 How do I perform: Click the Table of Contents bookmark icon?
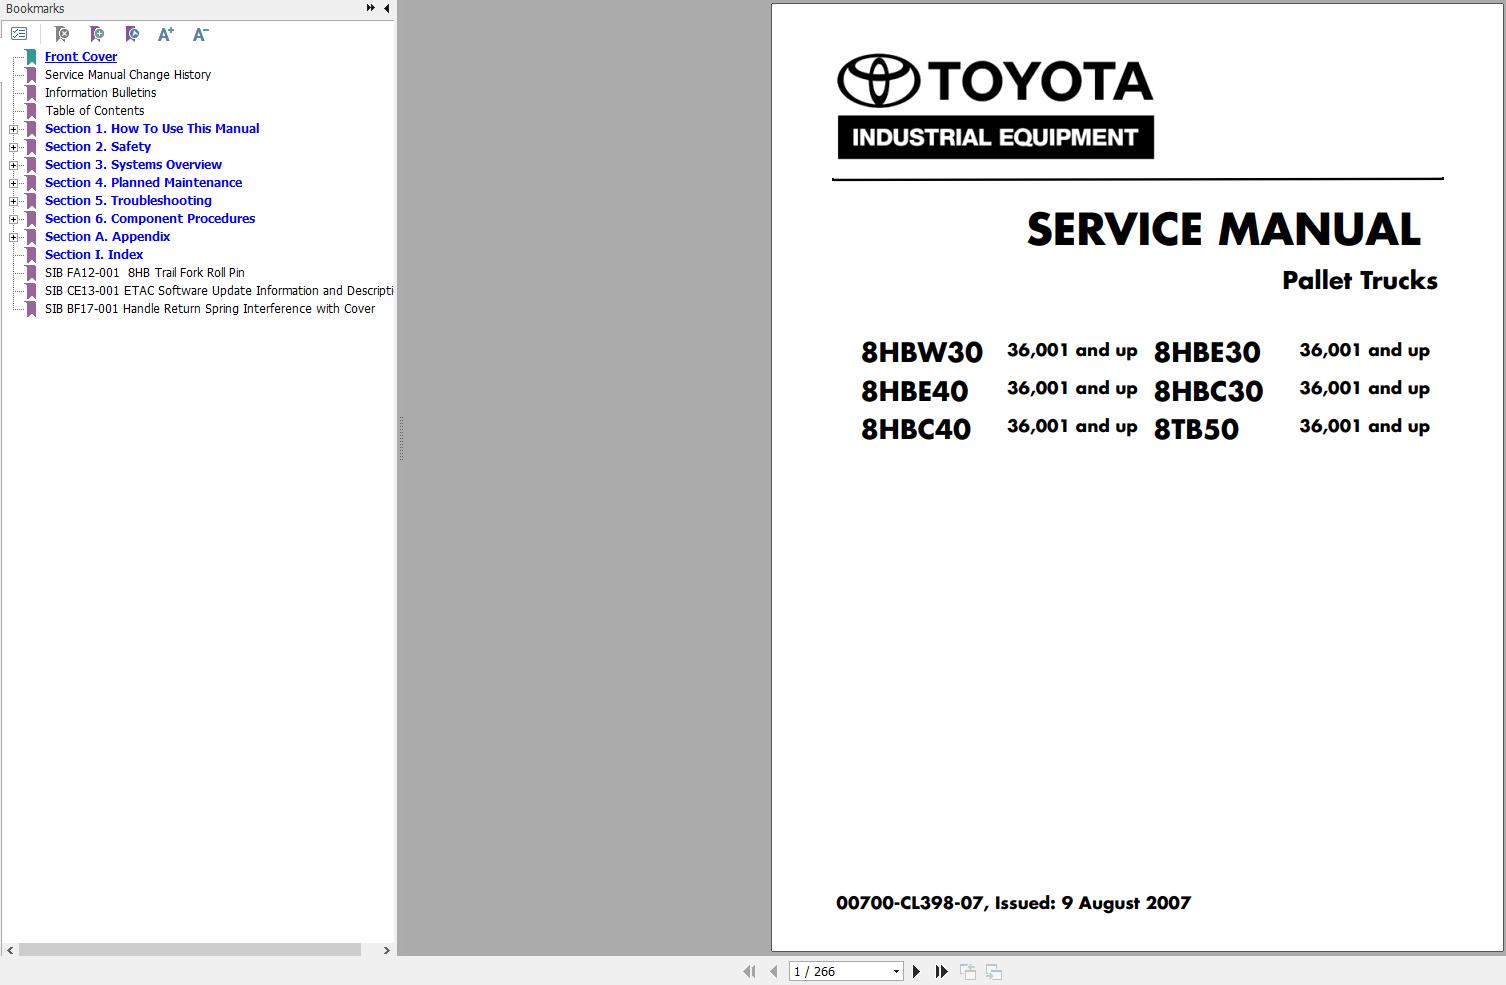pyautogui.click(x=31, y=111)
